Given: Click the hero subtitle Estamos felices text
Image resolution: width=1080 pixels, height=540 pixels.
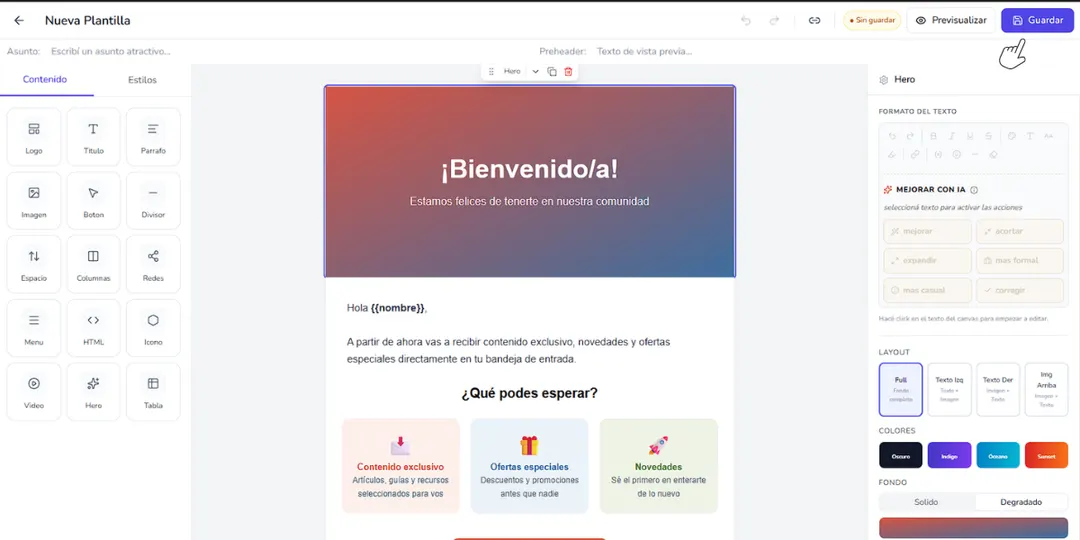Looking at the screenshot, I should (x=530, y=201).
